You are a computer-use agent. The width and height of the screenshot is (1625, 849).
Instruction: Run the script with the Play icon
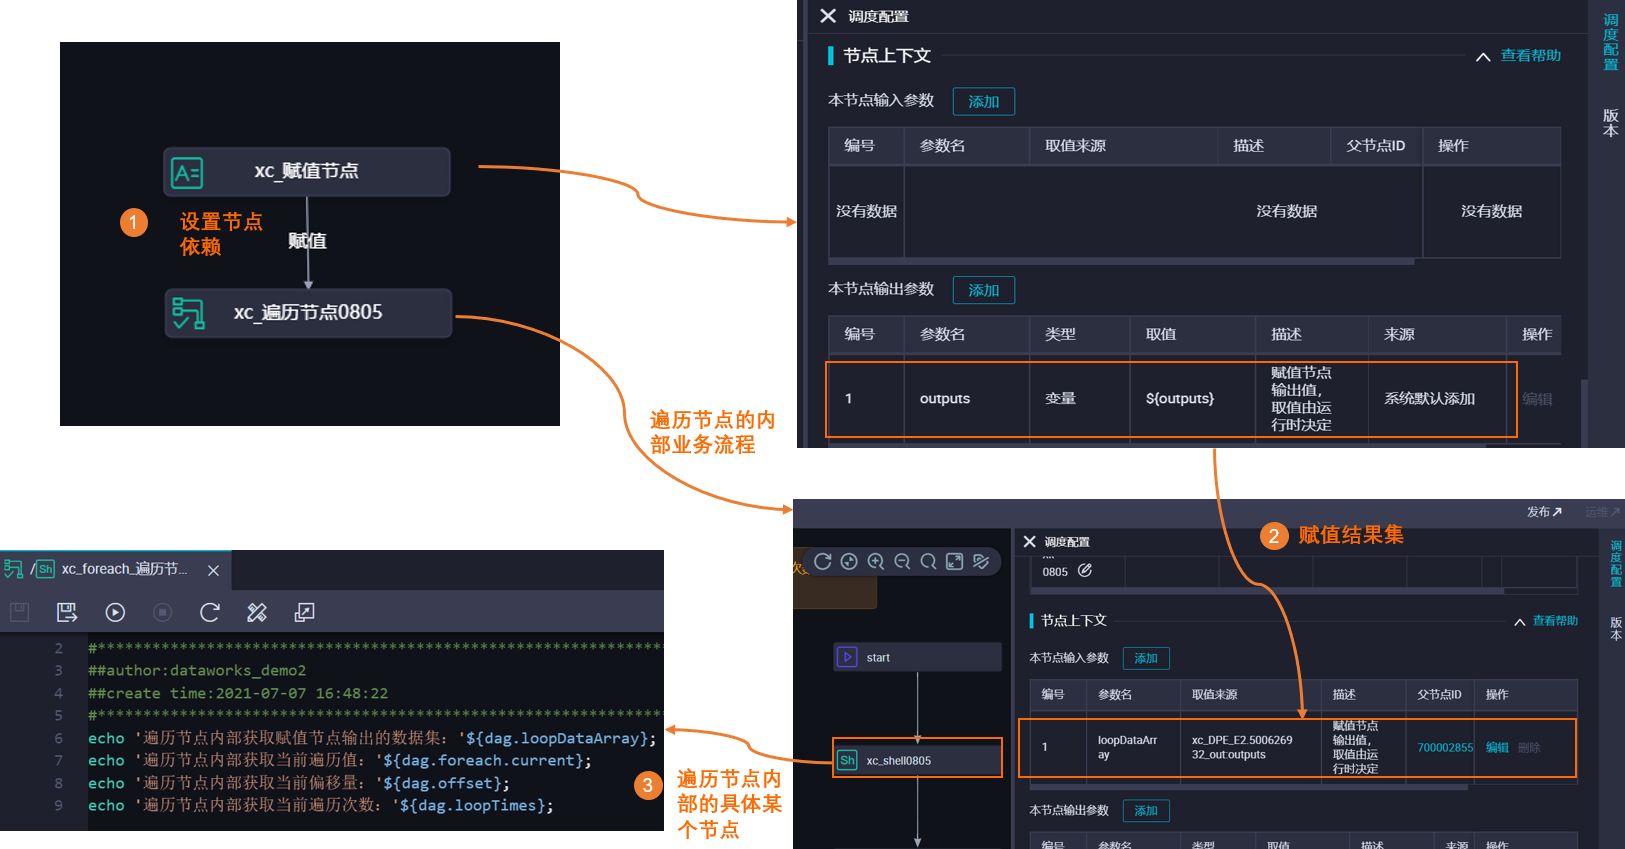(x=115, y=612)
